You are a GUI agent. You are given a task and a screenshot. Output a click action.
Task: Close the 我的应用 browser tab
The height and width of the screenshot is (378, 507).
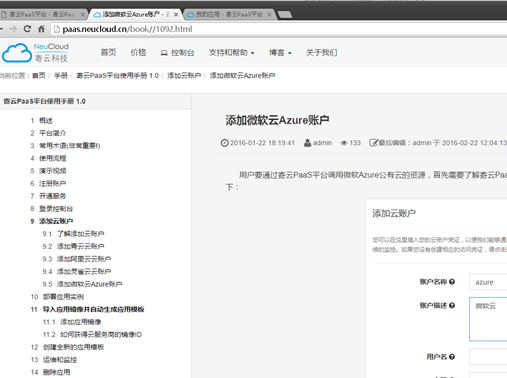[x=269, y=15]
